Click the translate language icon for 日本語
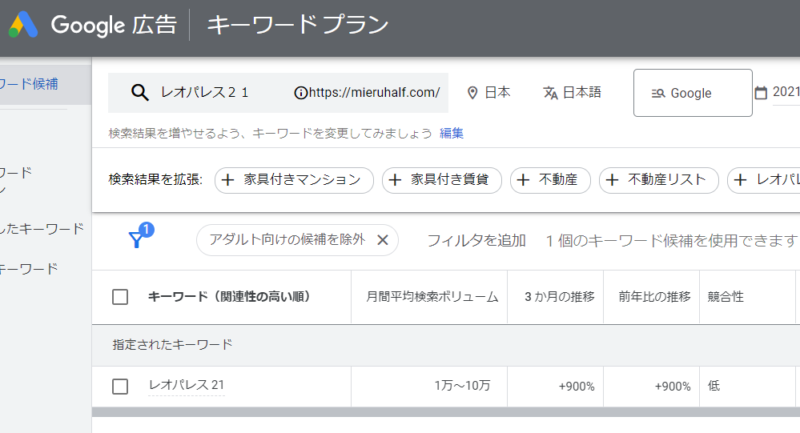The width and height of the screenshot is (800, 433). (549, 93)
